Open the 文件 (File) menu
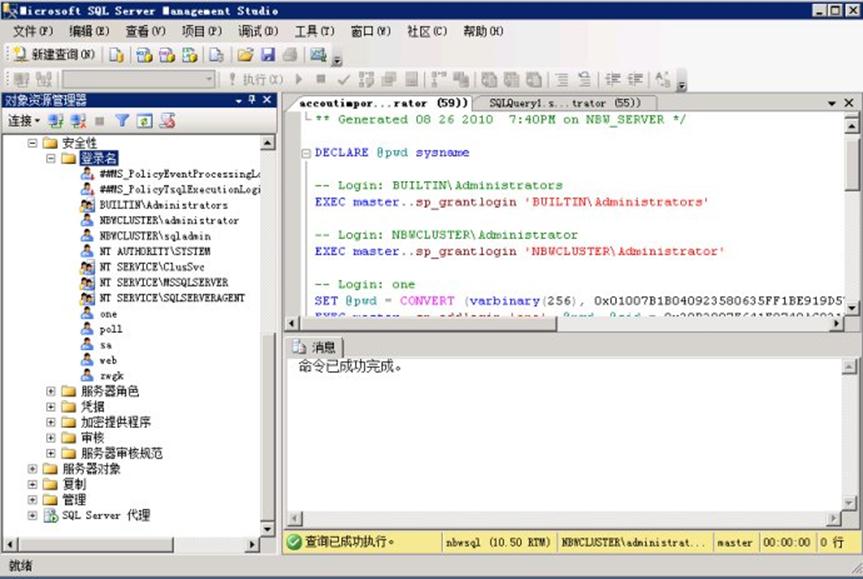Screen dimensions: 863x579 [32, 31]
